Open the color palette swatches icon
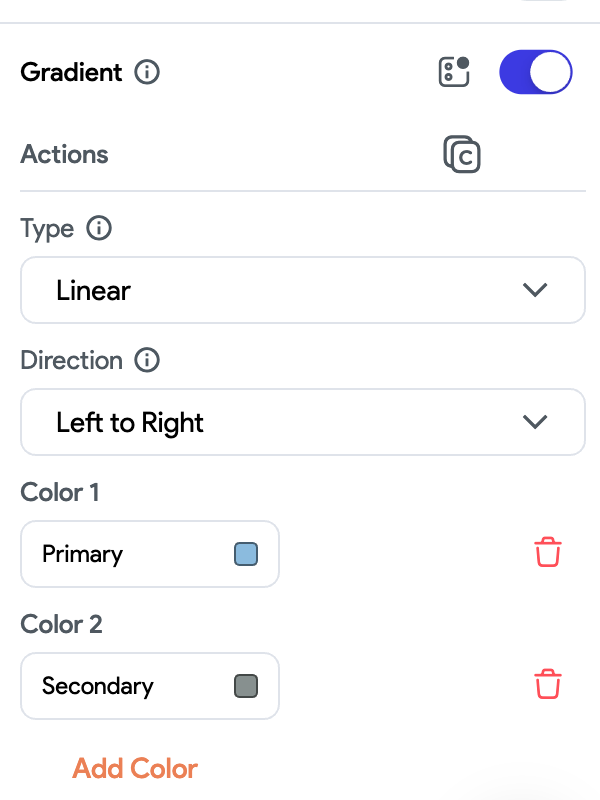This screenshot has height=800, width=600. click(454, 72)
